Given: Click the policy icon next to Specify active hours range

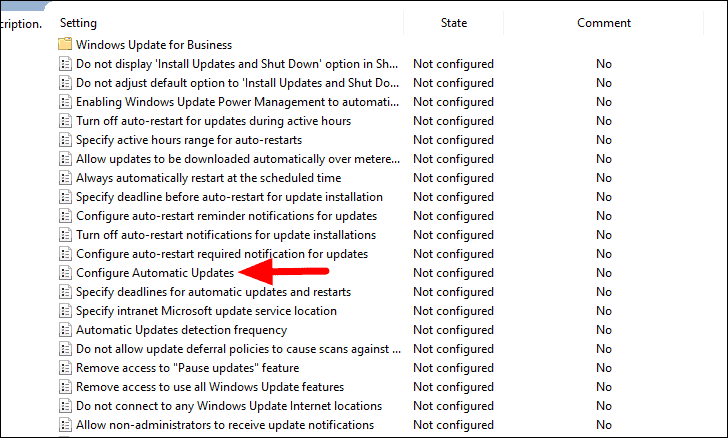Looking at the screenshot, I should pos(65,140).
